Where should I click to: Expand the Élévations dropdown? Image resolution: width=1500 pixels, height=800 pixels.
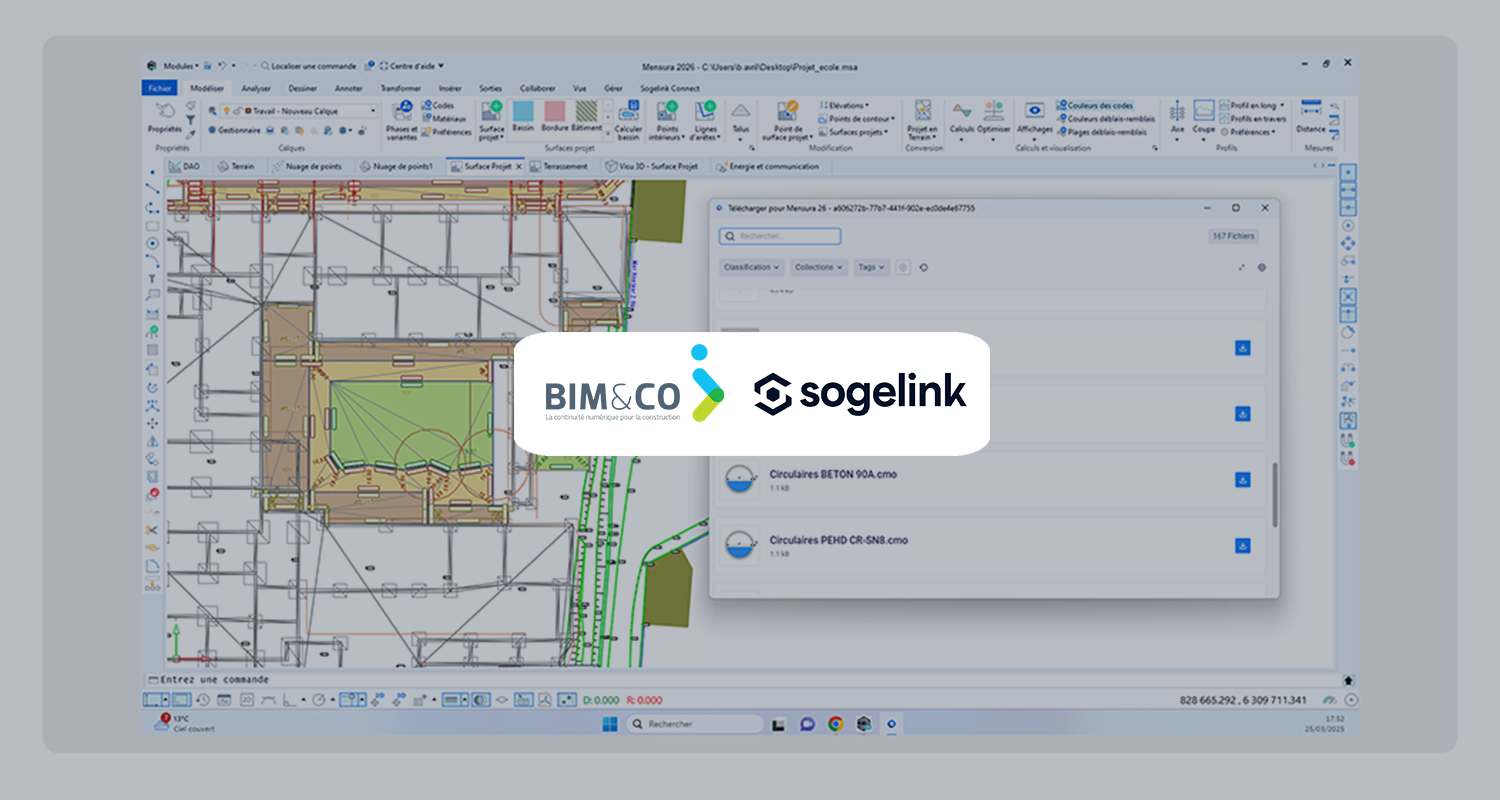tap(843, 105)
